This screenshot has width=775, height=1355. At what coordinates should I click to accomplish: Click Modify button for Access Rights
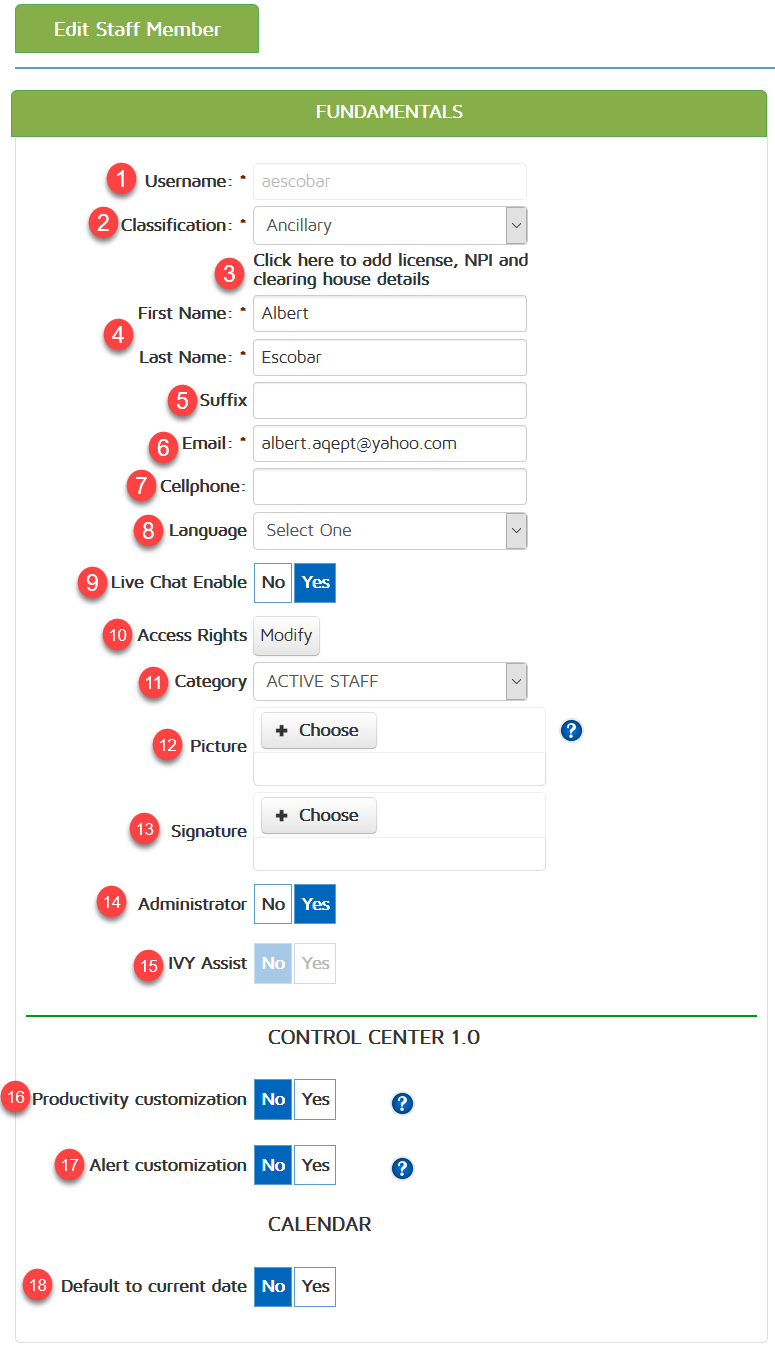[286, 636]
